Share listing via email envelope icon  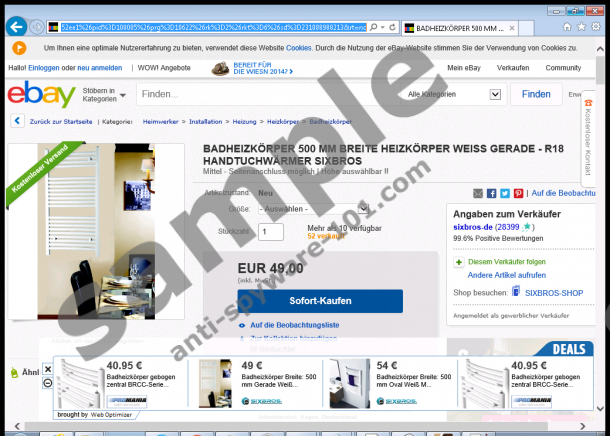pos(478,193)
